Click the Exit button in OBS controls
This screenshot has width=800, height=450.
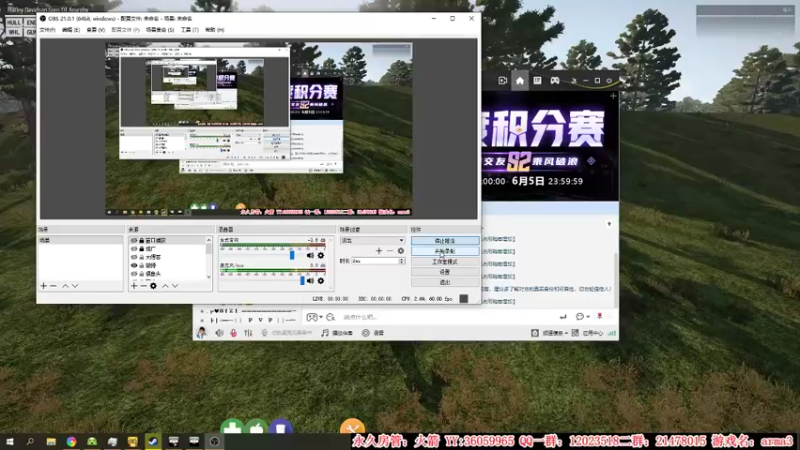coord(445,282)
